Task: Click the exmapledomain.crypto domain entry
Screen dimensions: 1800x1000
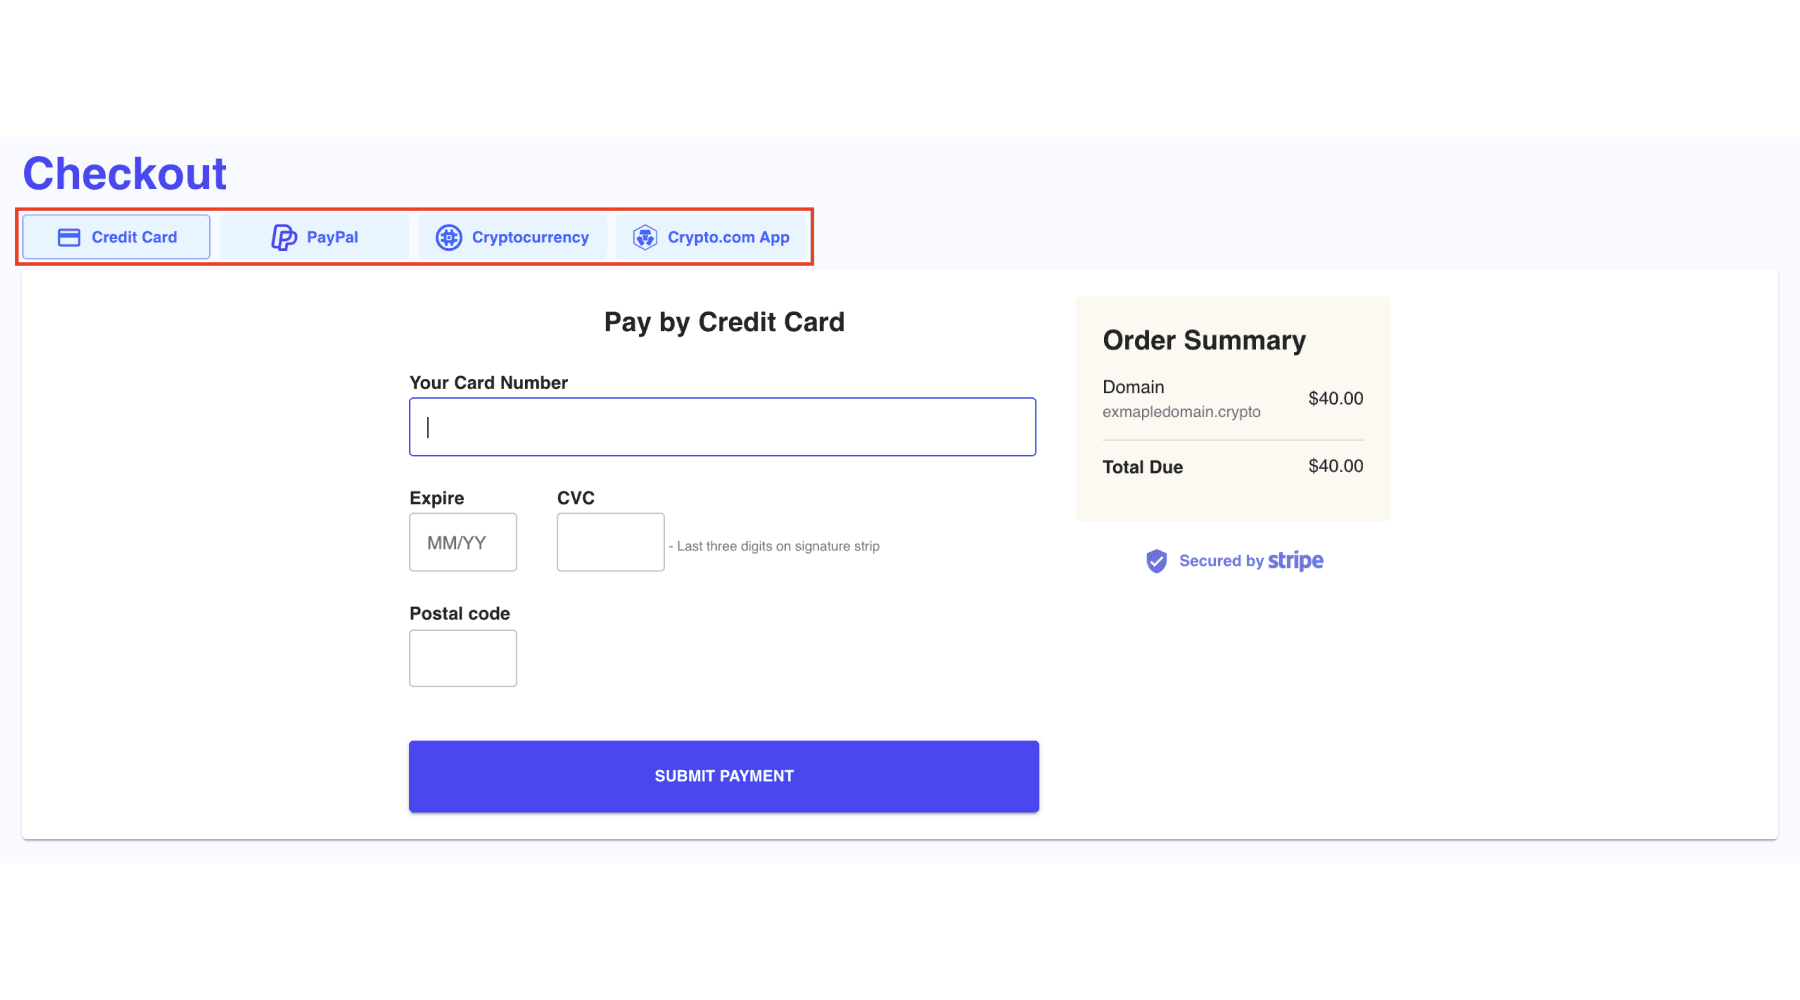Action: pos(1182,411)
